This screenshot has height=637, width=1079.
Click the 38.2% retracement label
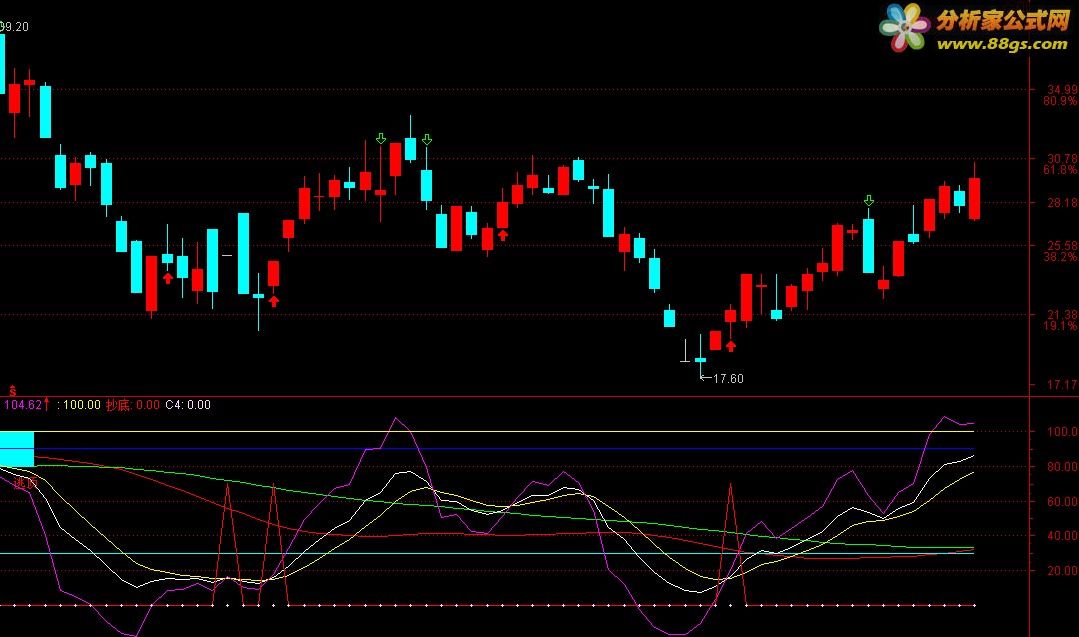pyautogui.click(x=1060, y=257)
